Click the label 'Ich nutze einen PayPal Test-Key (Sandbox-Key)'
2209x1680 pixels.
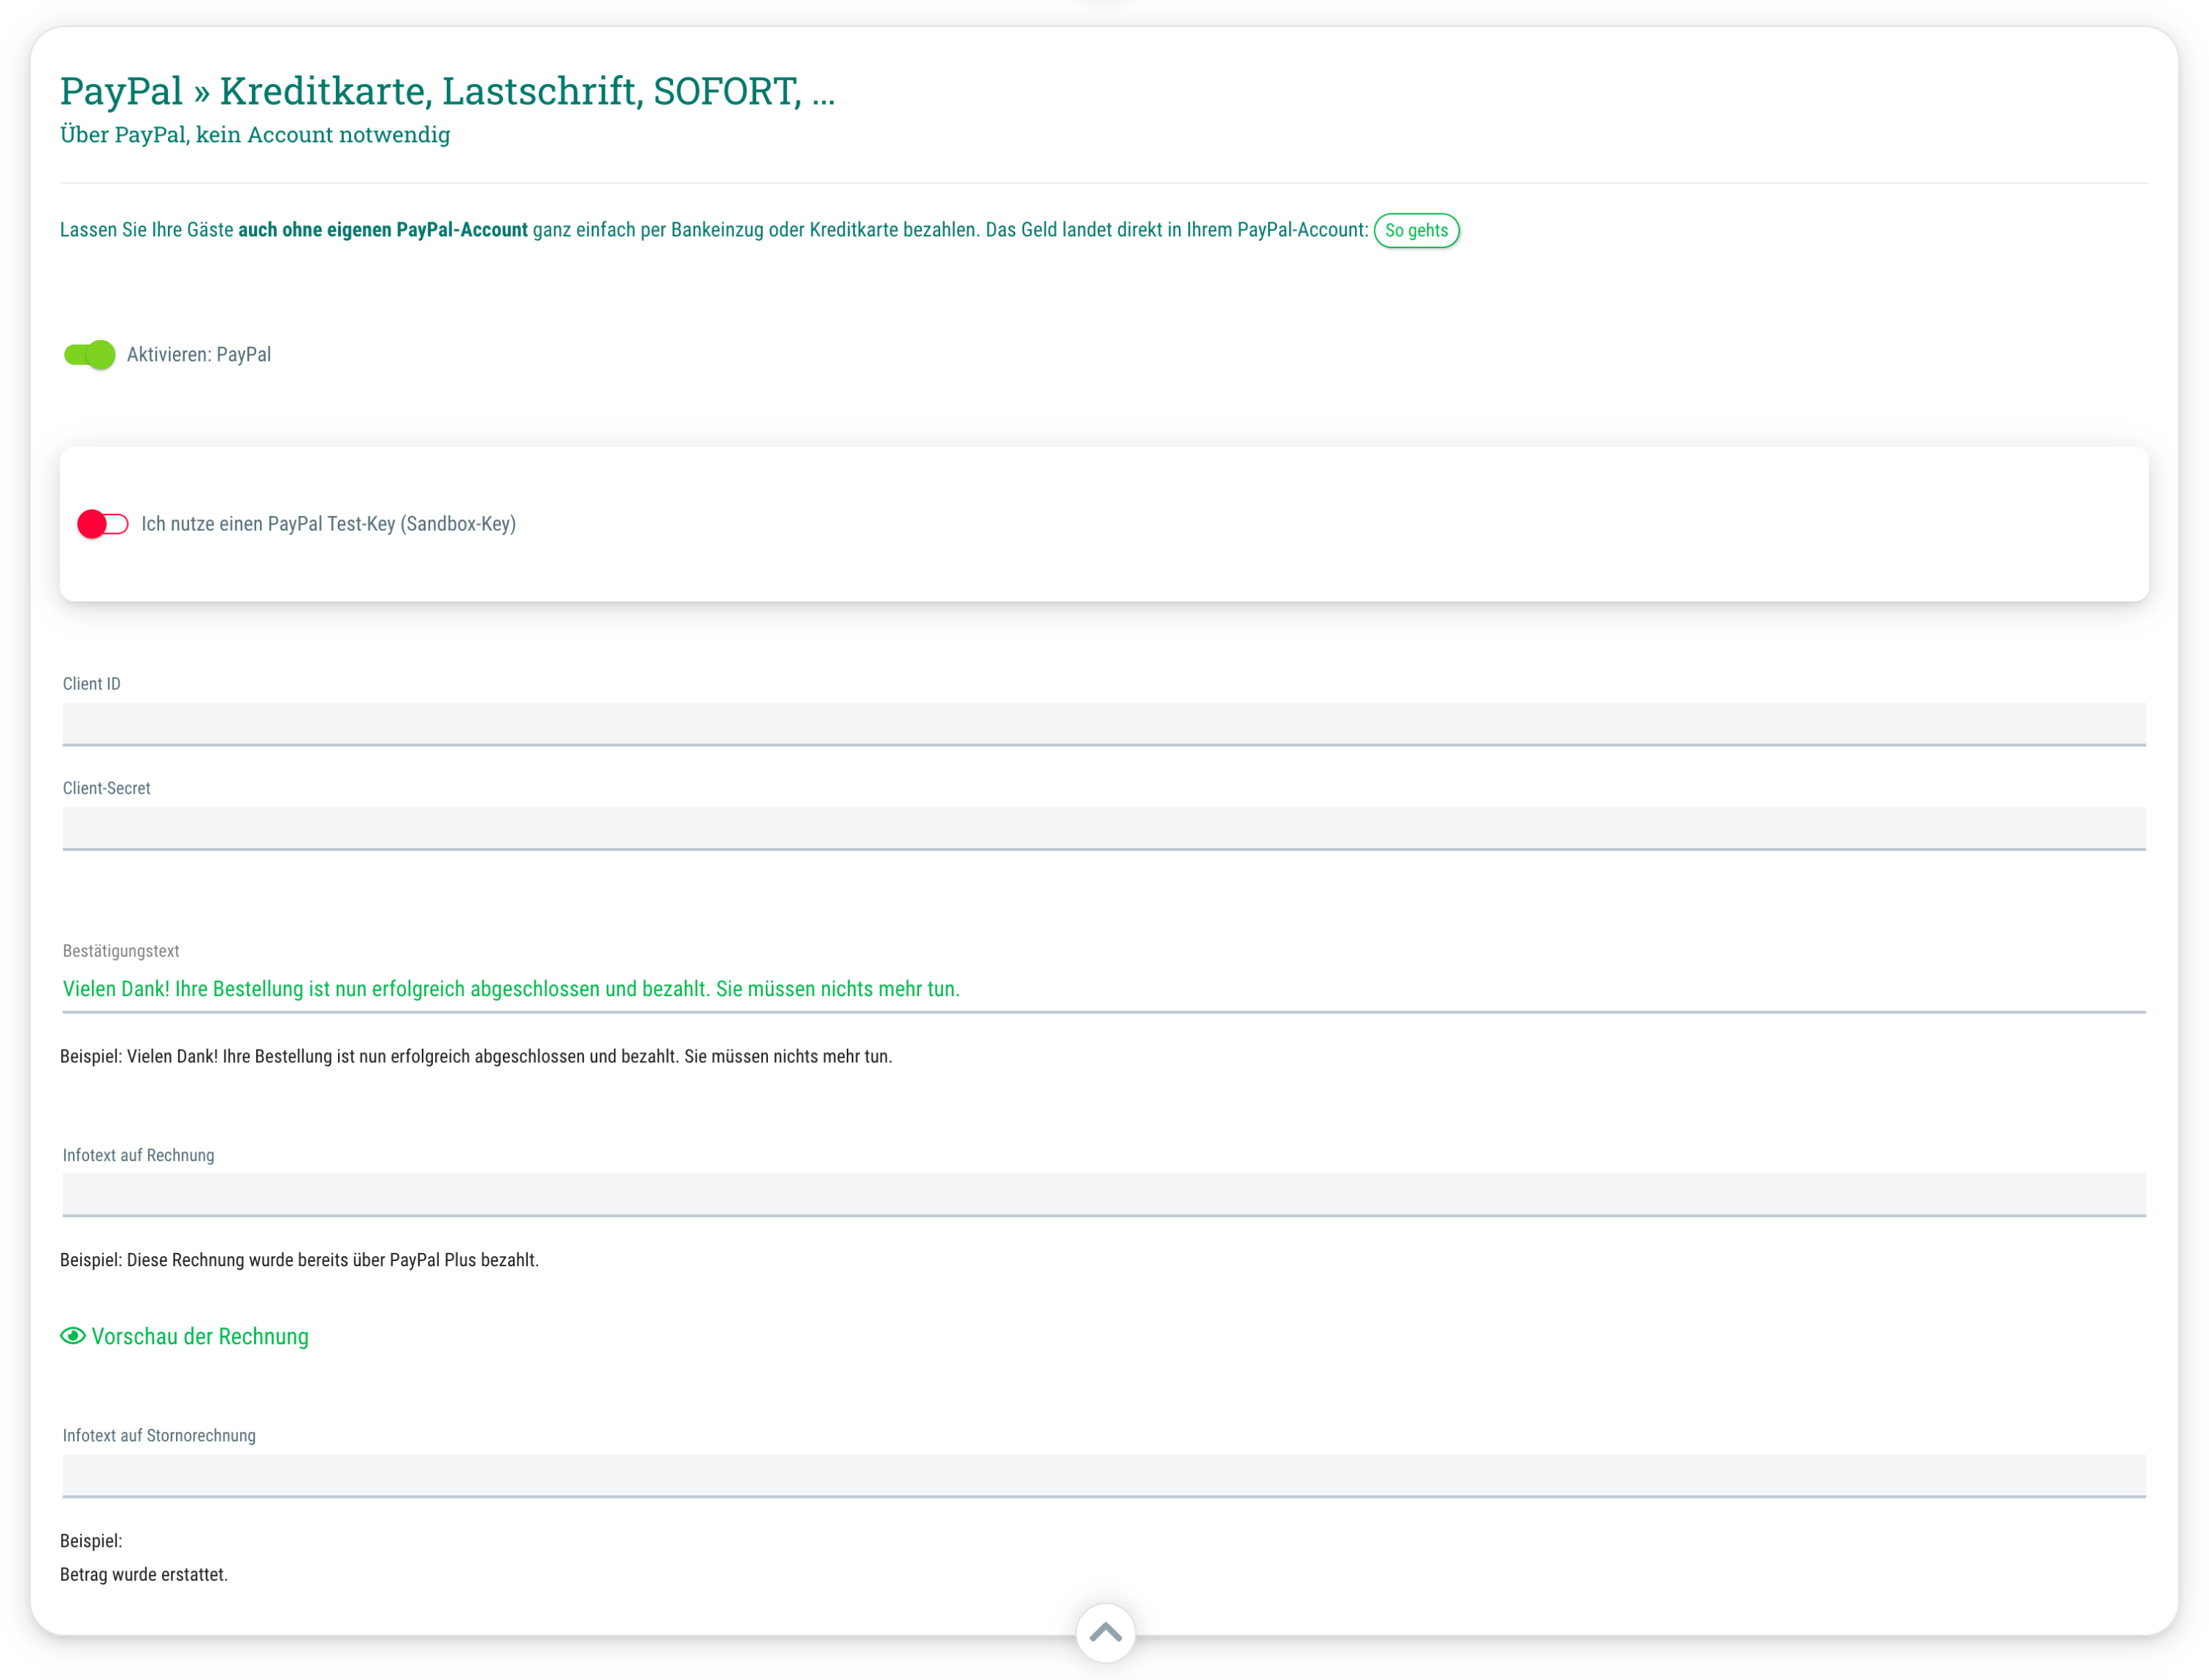(329, 524)
